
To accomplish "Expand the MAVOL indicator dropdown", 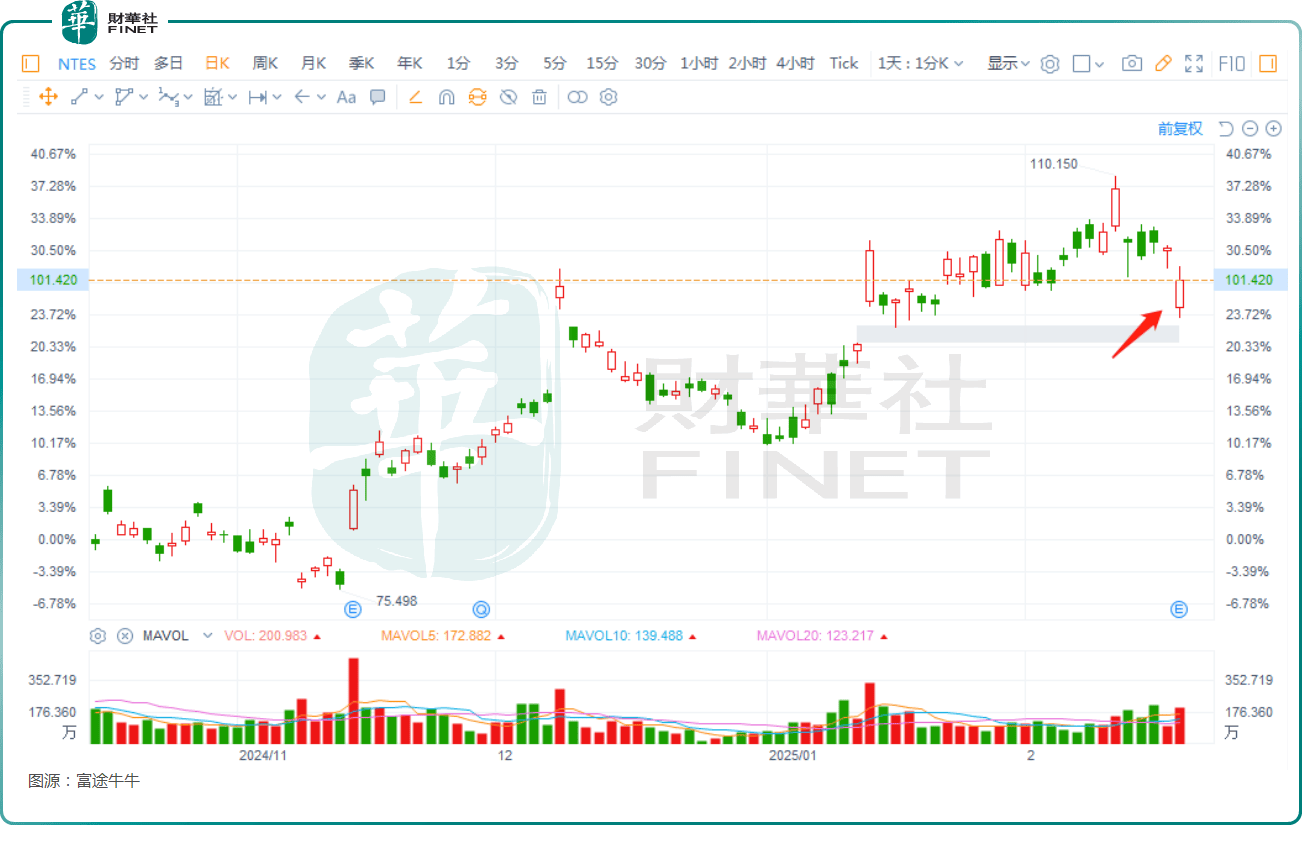I will pyautogui.click(x=208, y=635).
